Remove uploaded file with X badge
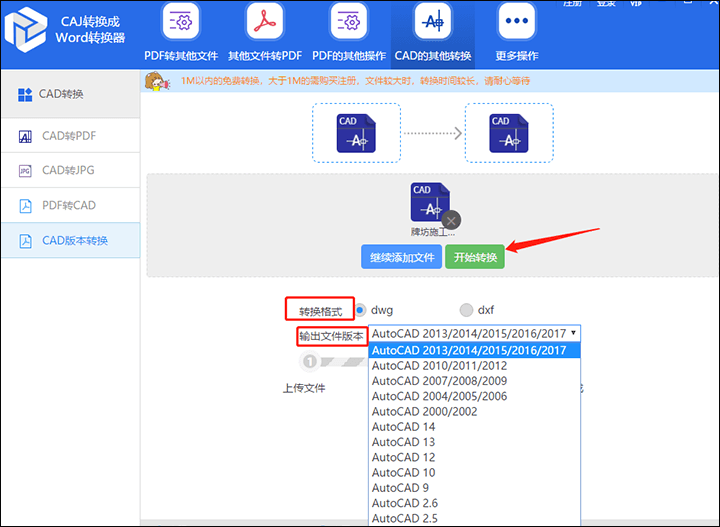Screen dimensions: 720x527 451,221
